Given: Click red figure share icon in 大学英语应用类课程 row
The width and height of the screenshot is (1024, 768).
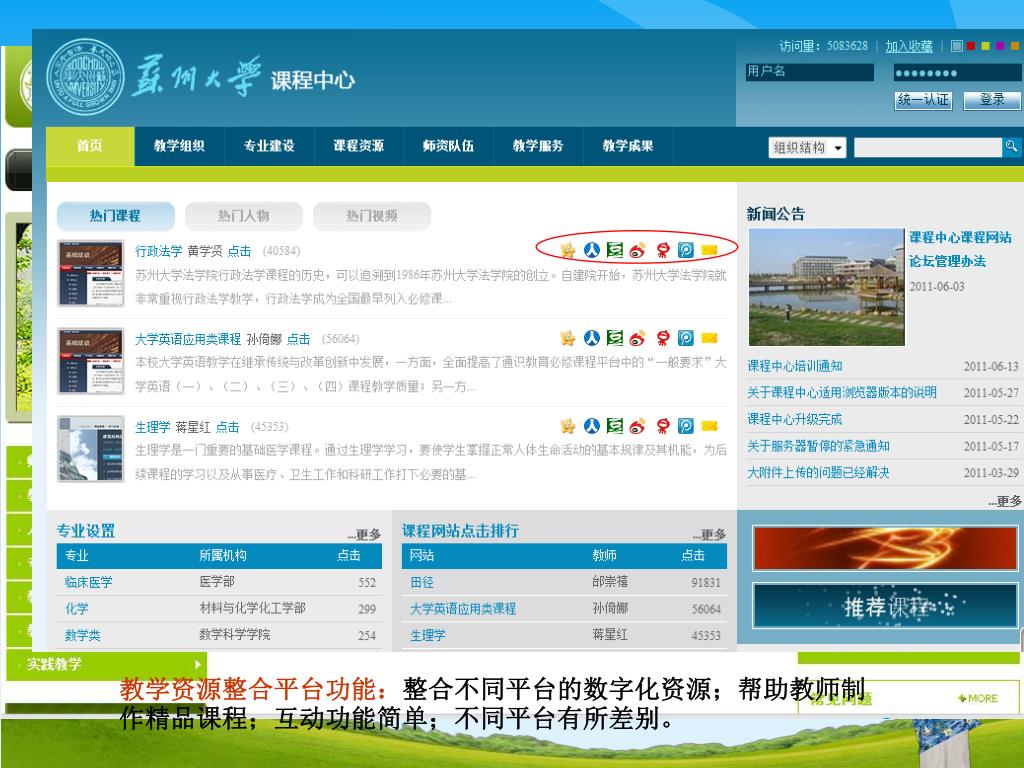Looking at the screenshot, I should [x=663, y=338].
